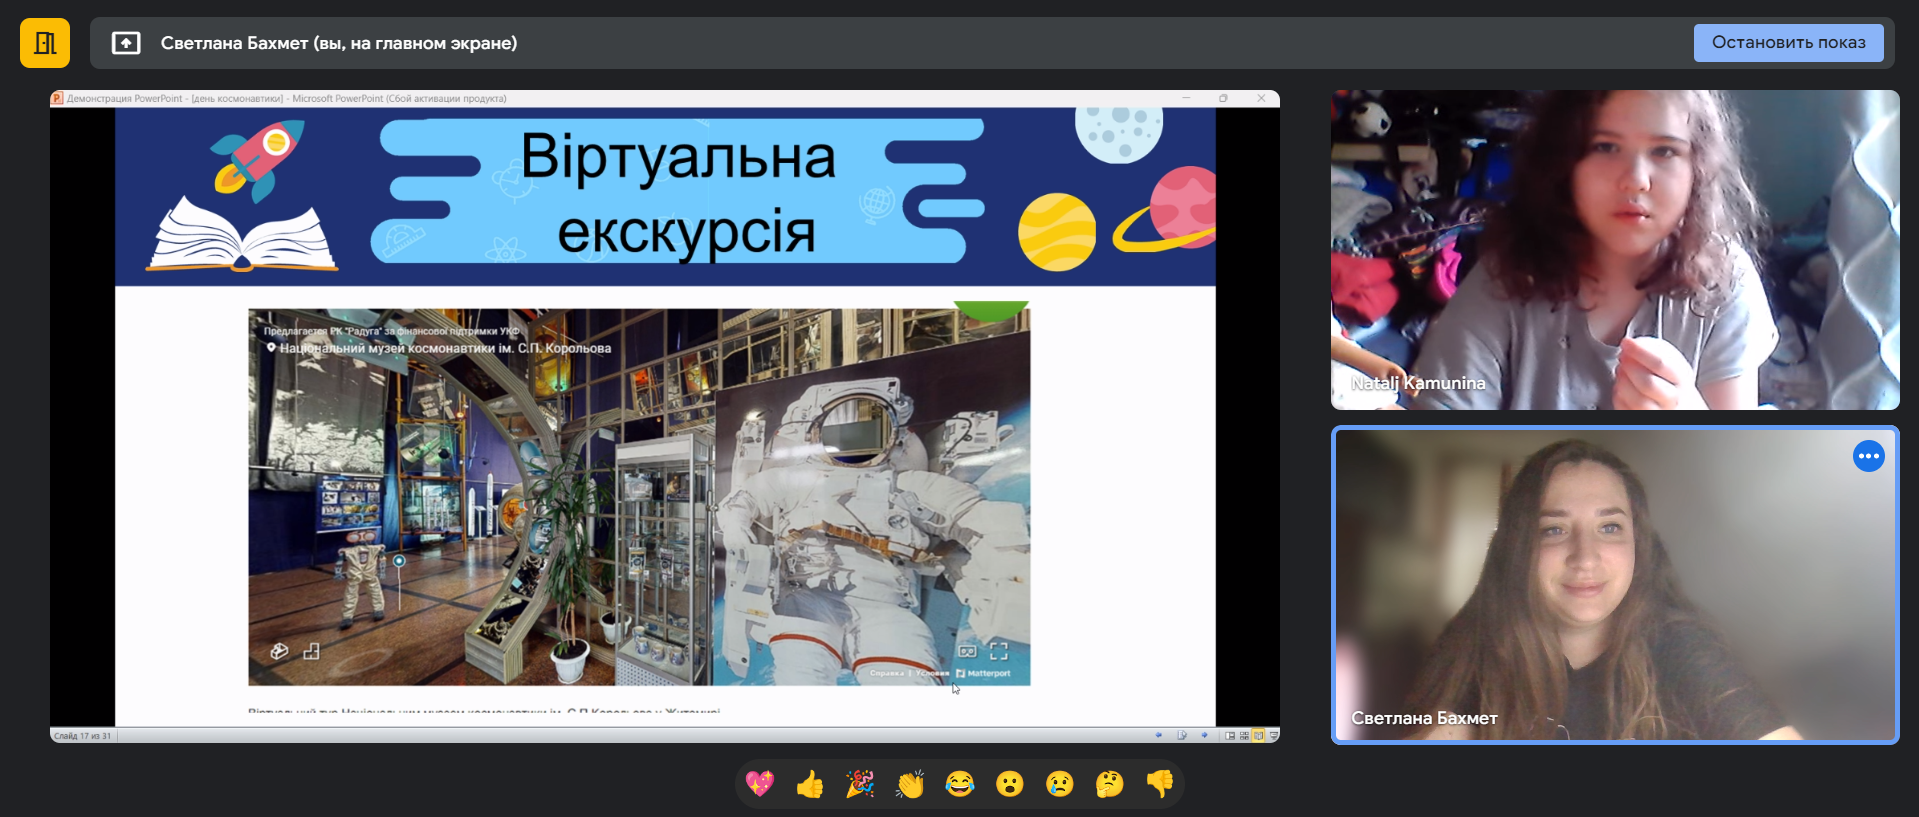This screenshot has width=1919, height=817.
Task: Send the surprised face reaction
Action: (x=1010, y=784)
